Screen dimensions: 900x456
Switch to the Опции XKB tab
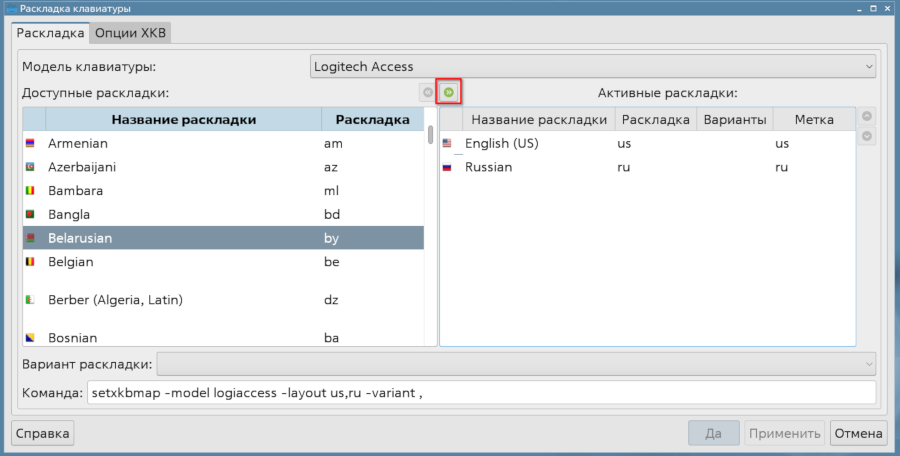click(x=131, y=33)
